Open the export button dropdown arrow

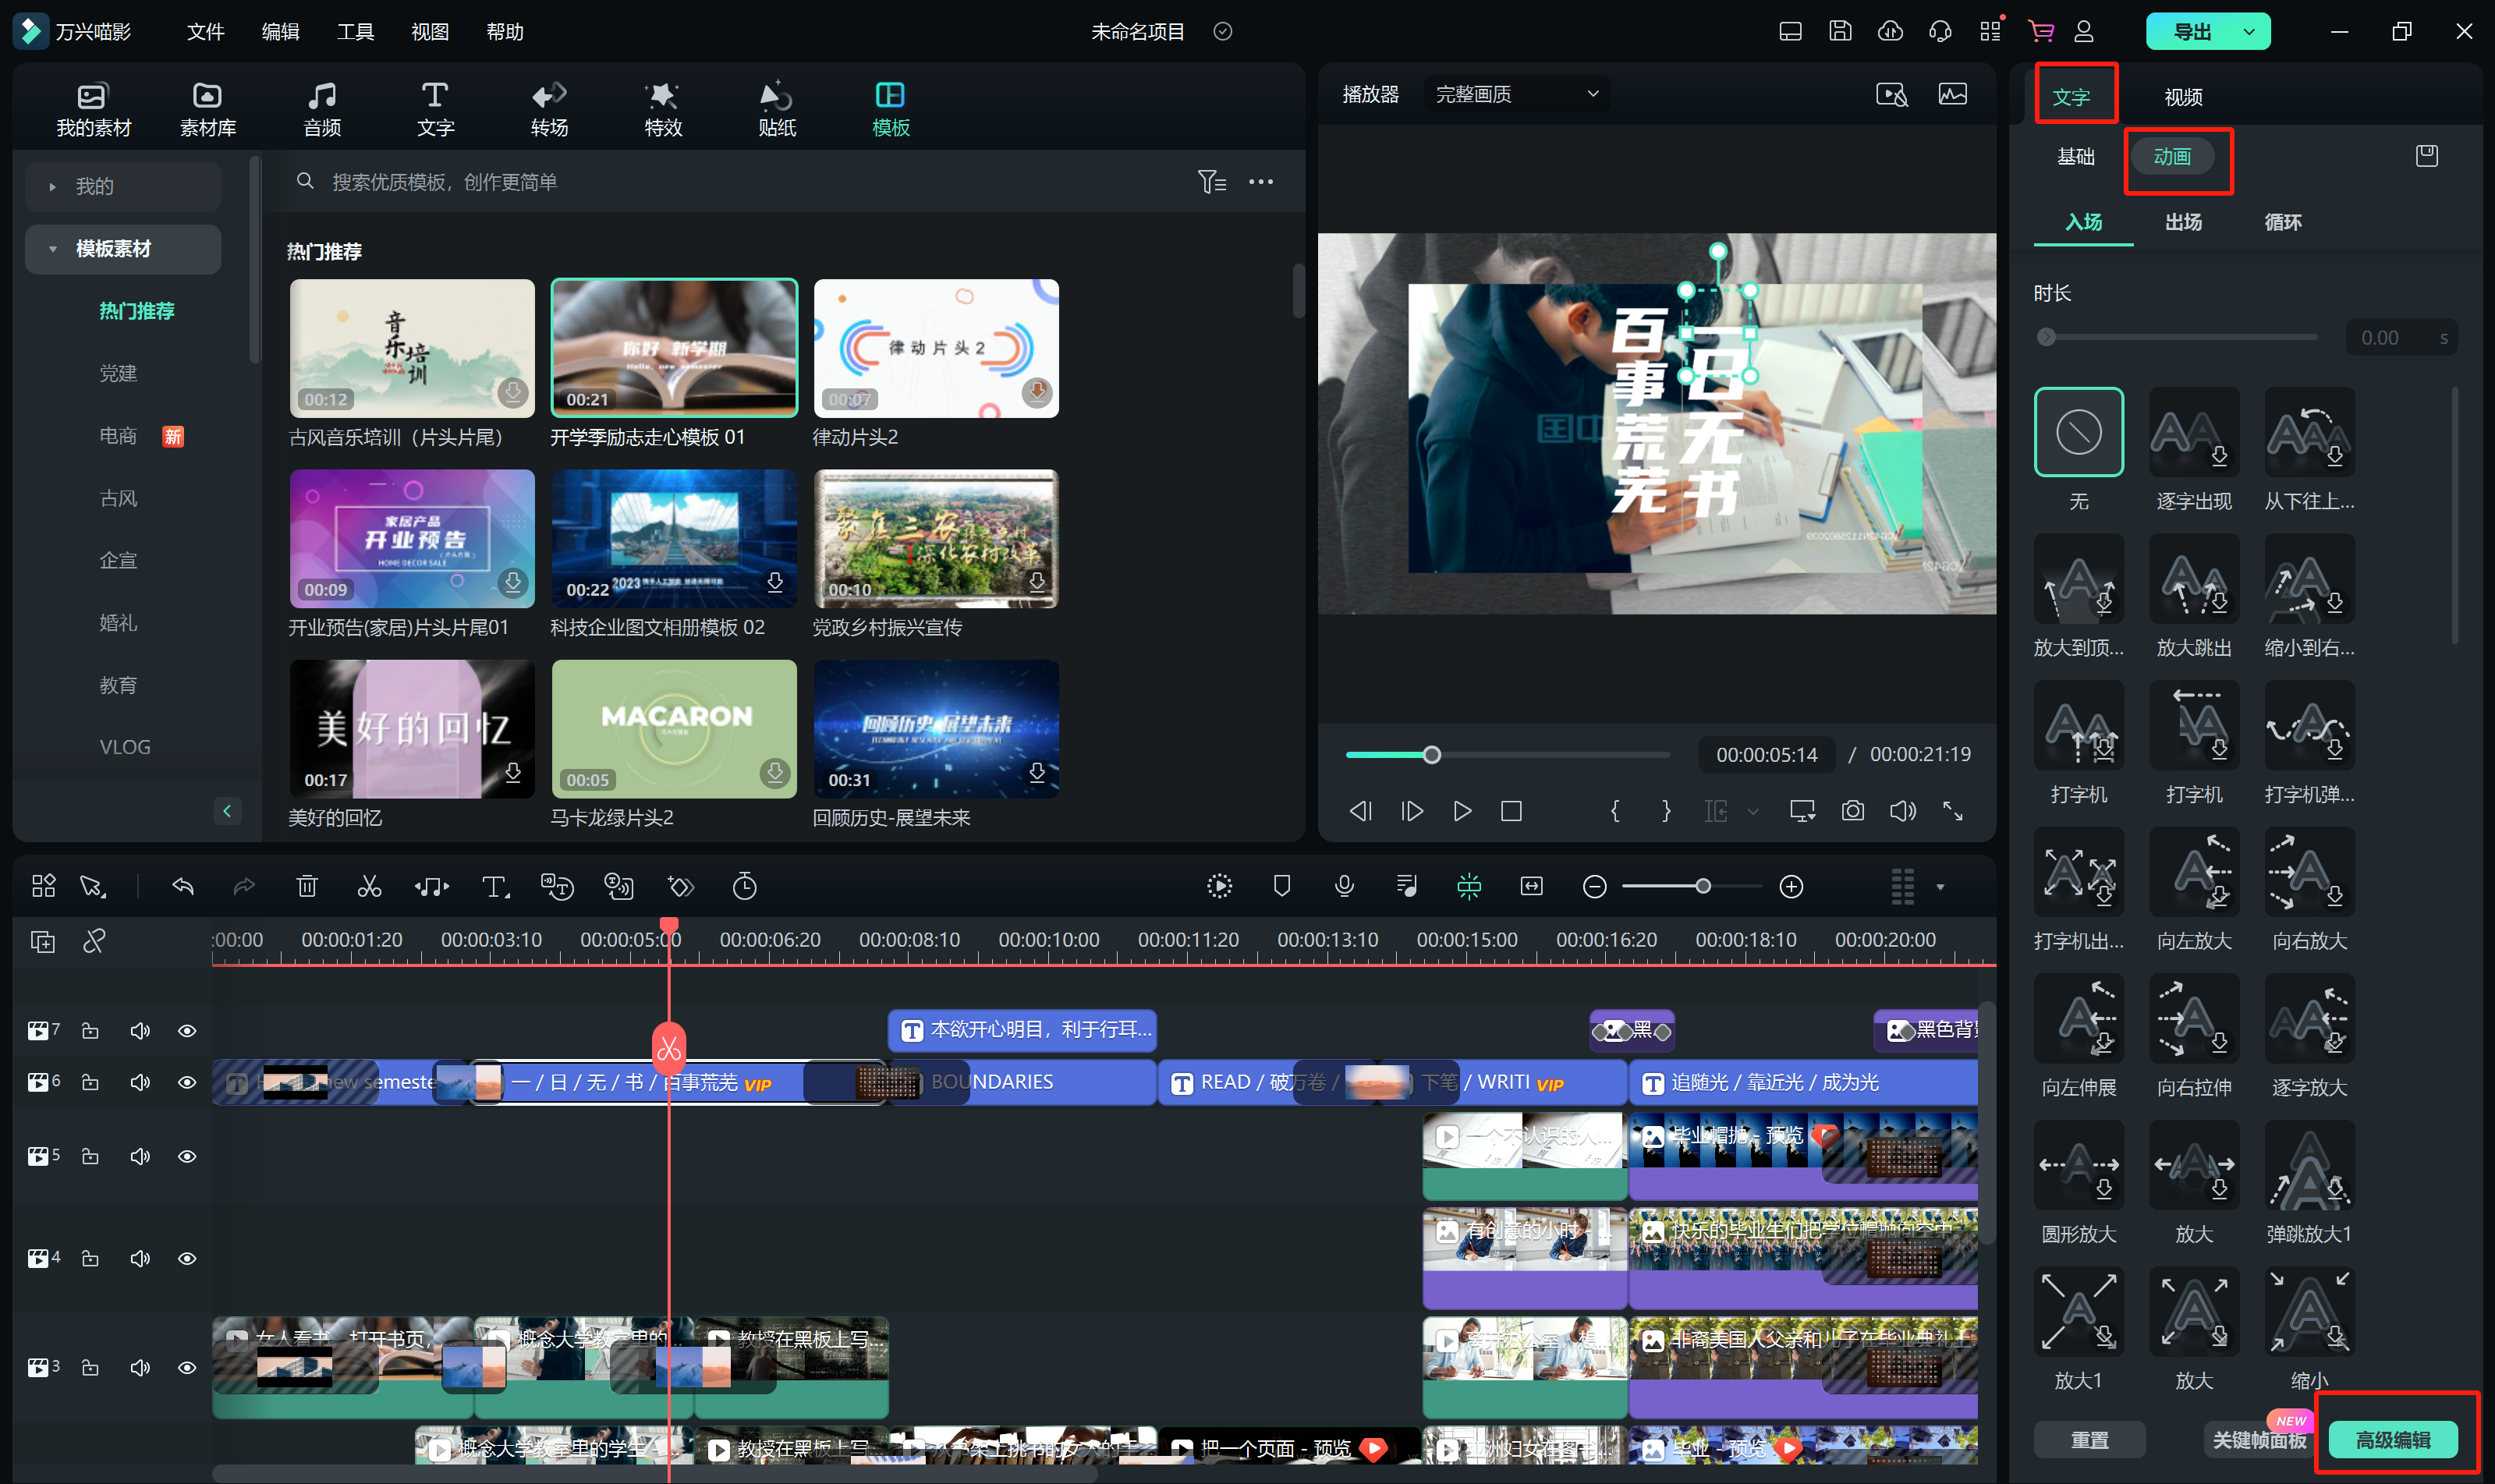(x=2249, y=32)
